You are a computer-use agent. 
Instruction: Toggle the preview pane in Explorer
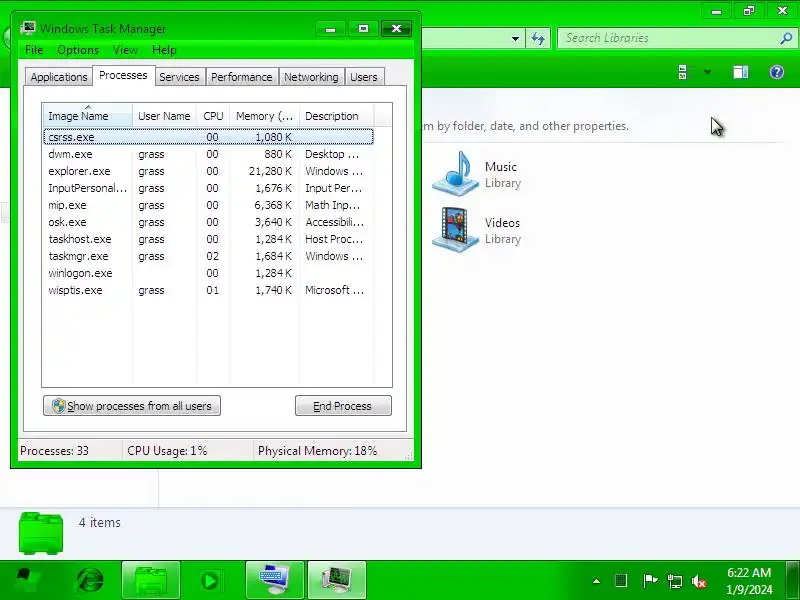pyautogui.click(x=741, y=72)
